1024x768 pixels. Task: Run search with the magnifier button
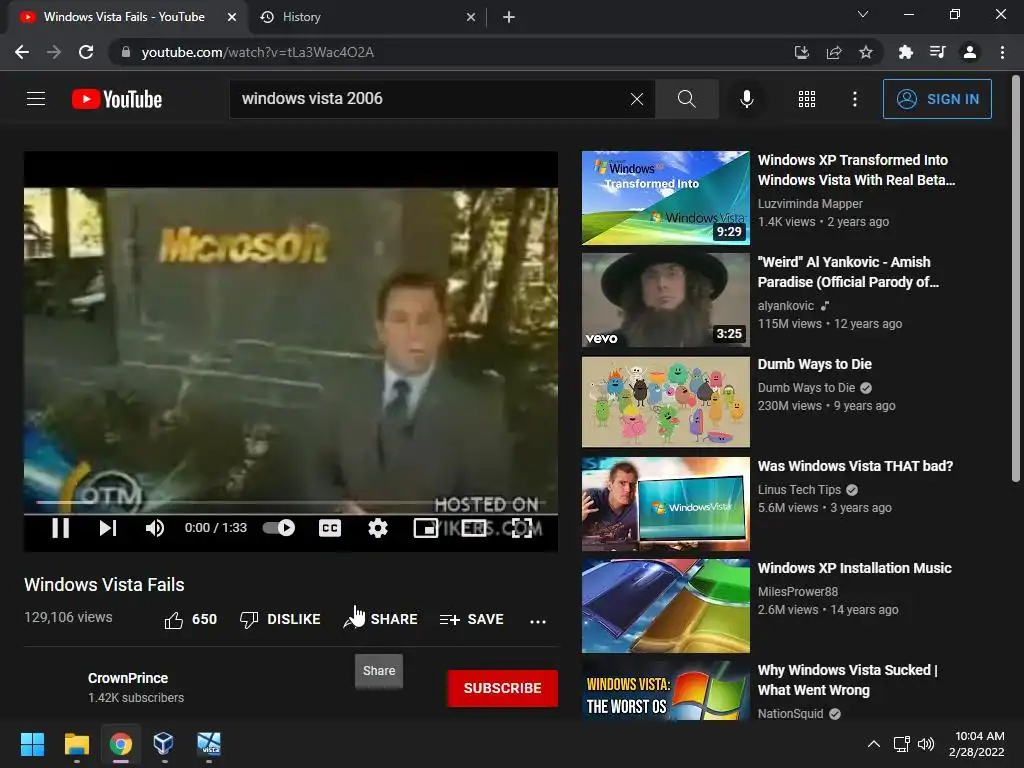tap(686, 99)
